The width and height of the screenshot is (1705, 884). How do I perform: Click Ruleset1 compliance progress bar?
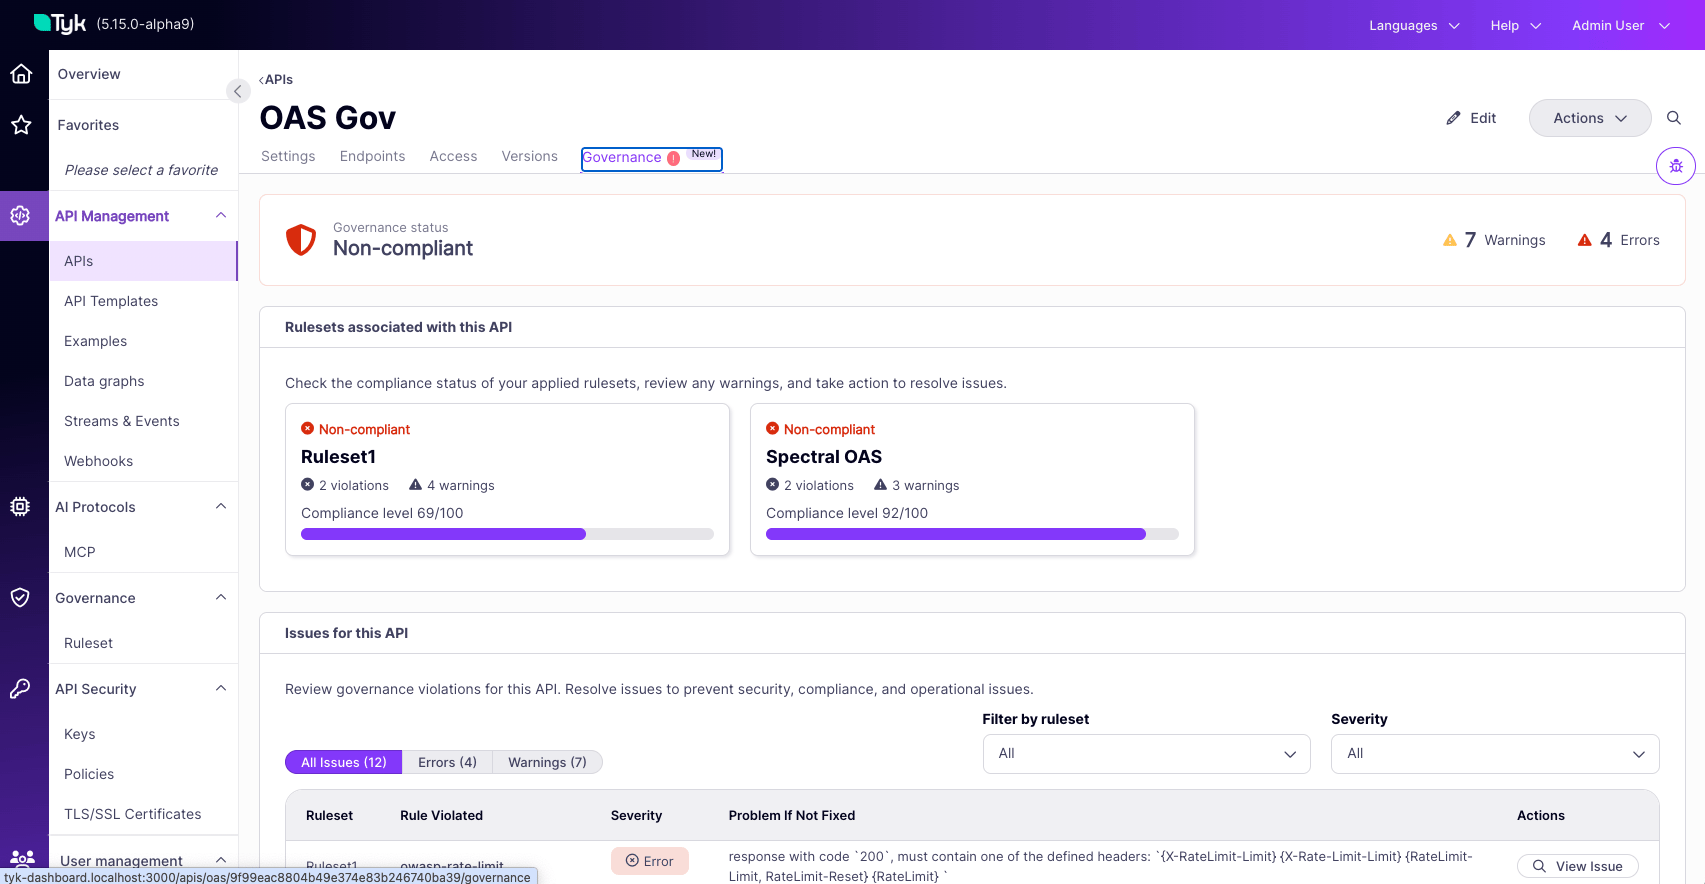[x=507, y=534]
